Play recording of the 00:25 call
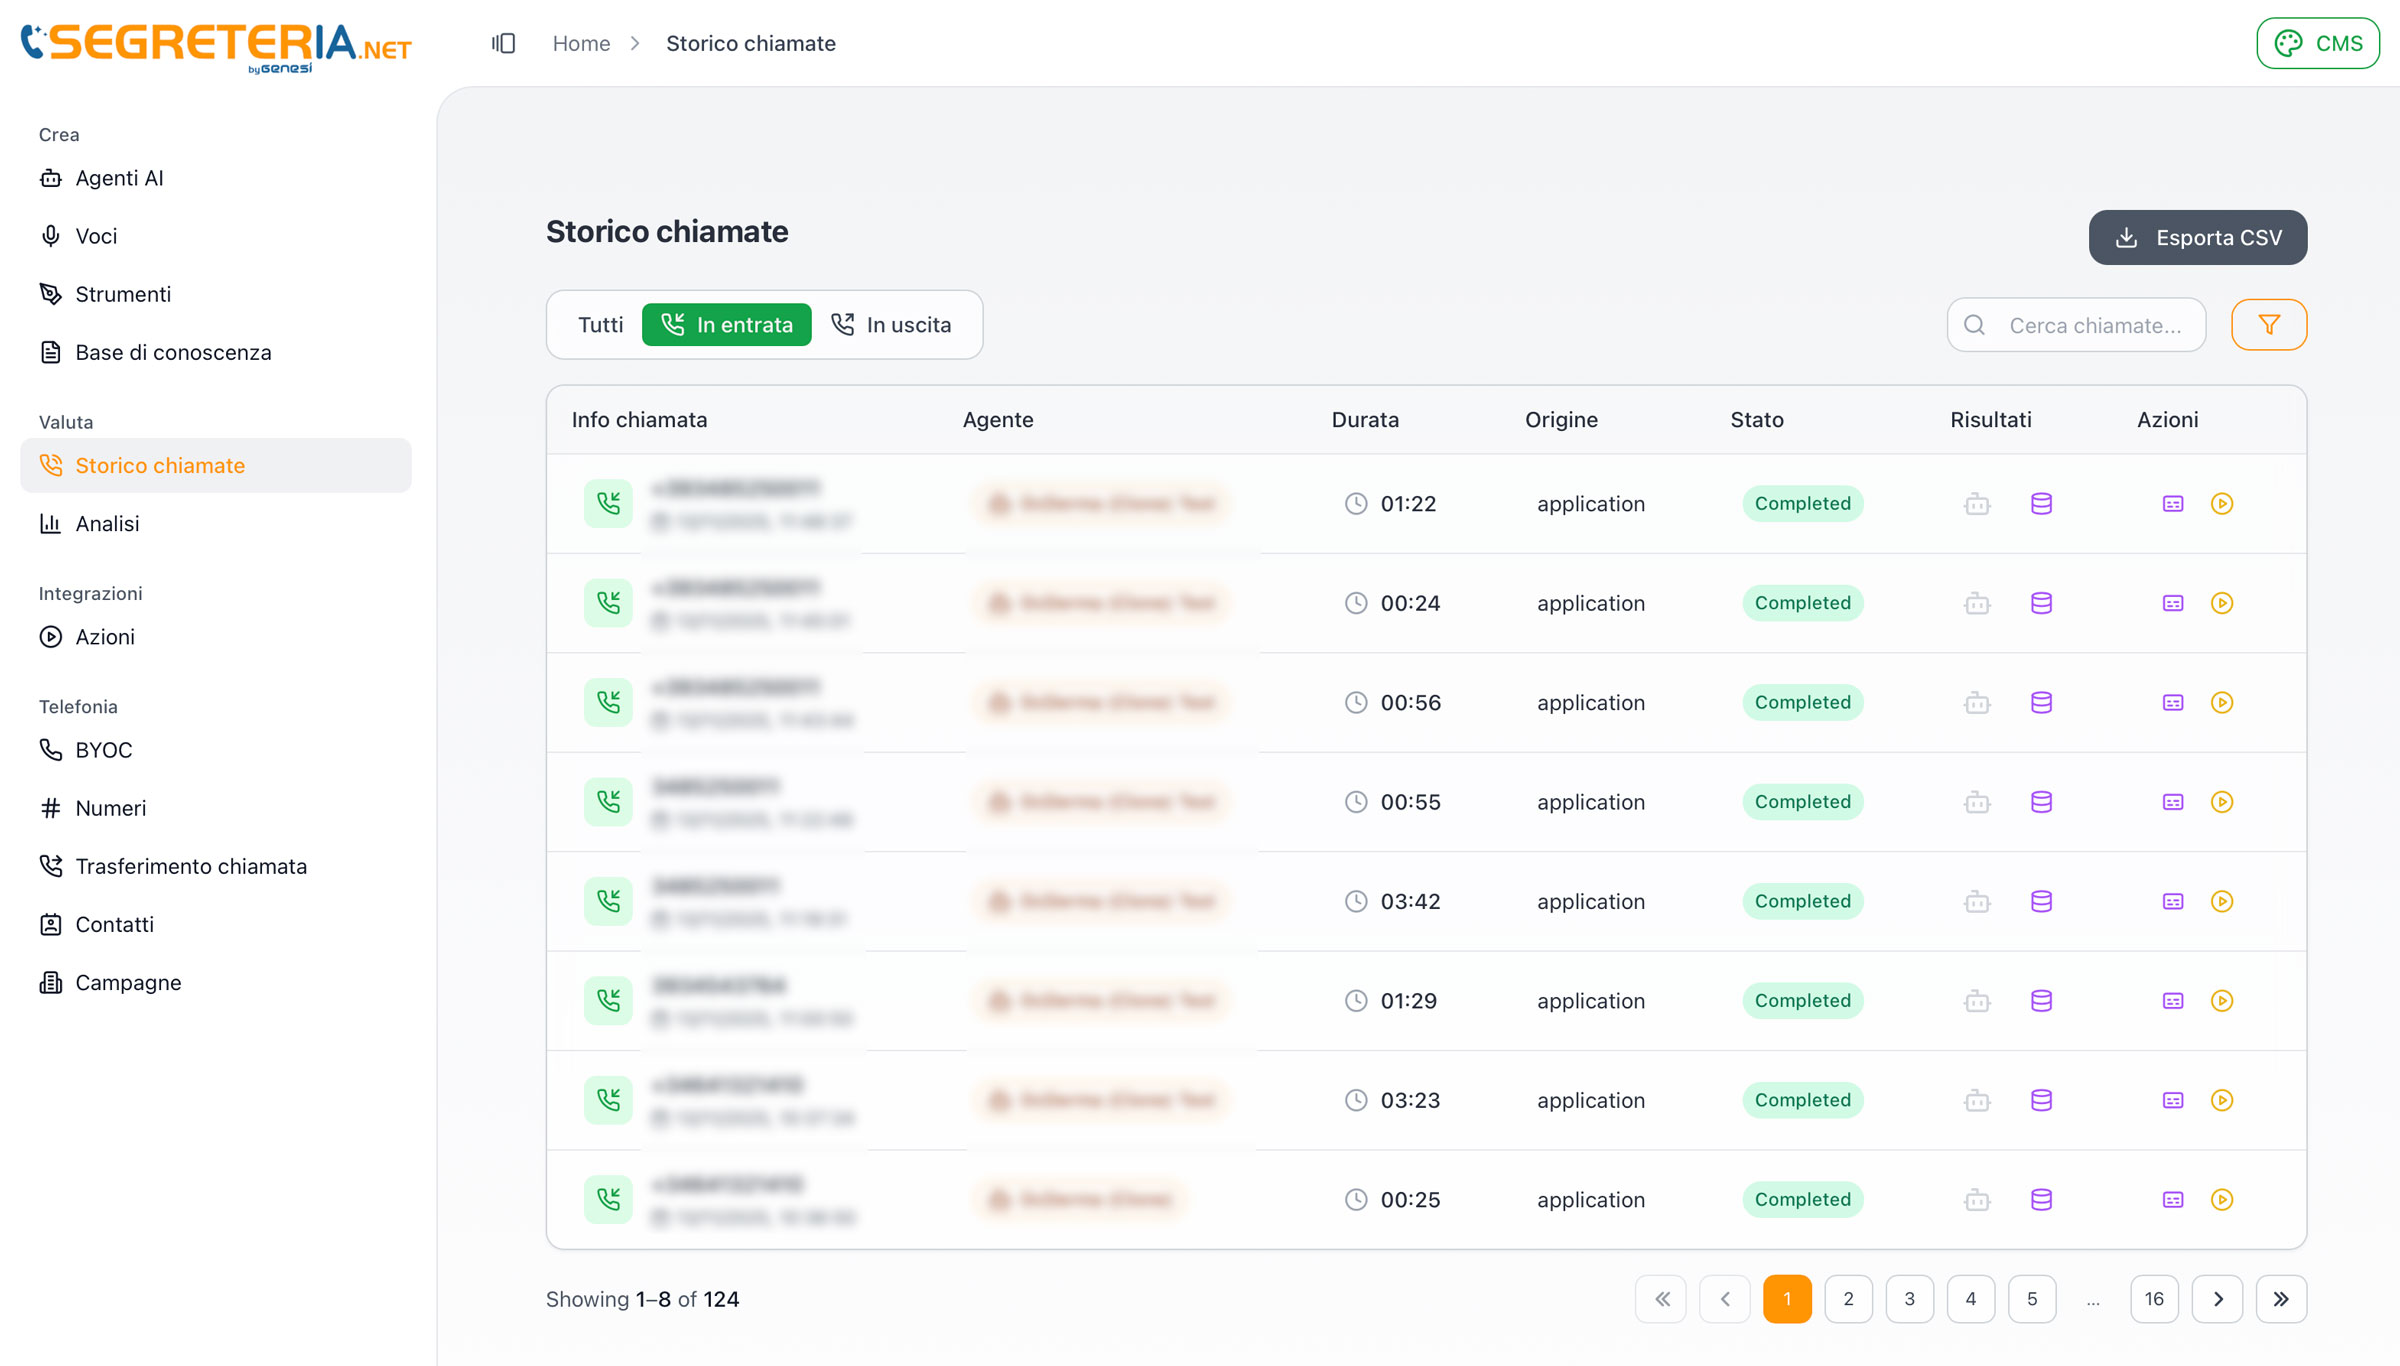2400x1366 pixels. point(2222,1200)
